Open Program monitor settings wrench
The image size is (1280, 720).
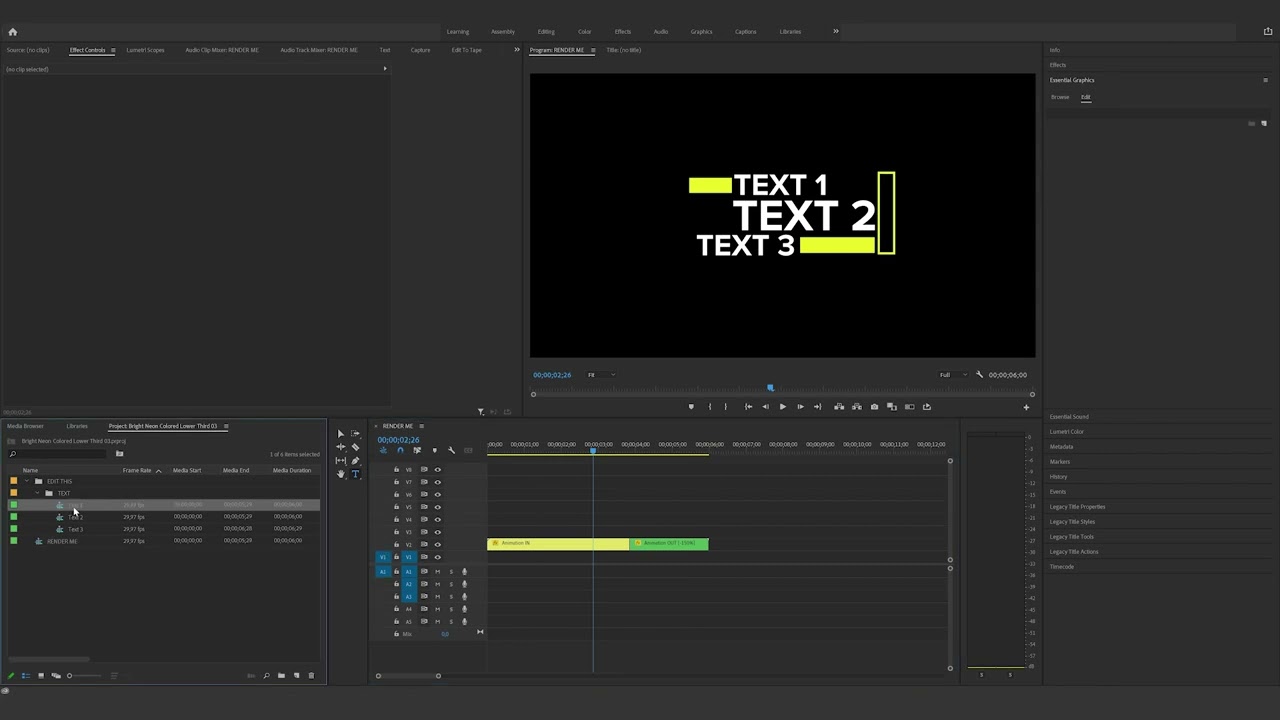pyautogui.click(x=979, y=375)
